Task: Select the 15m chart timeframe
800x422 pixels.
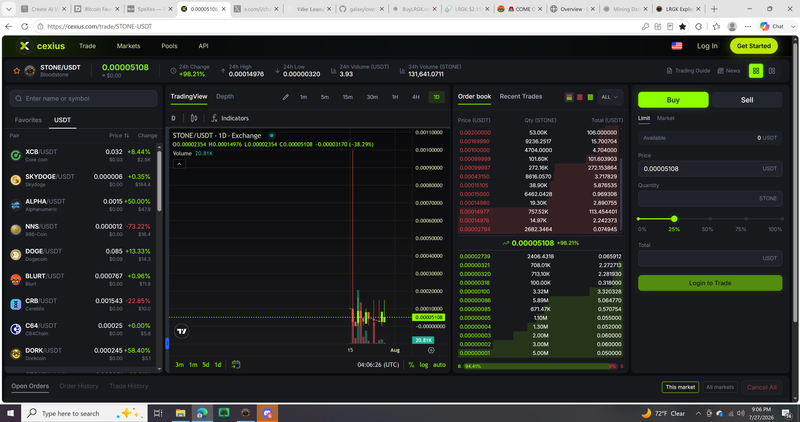Action: 347,97
